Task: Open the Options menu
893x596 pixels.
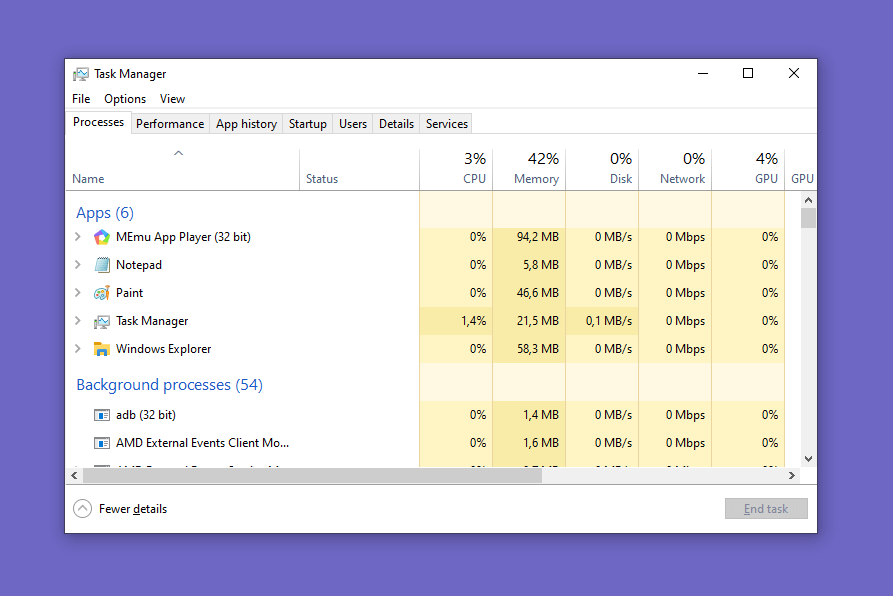Action: [x=125, y=98]
